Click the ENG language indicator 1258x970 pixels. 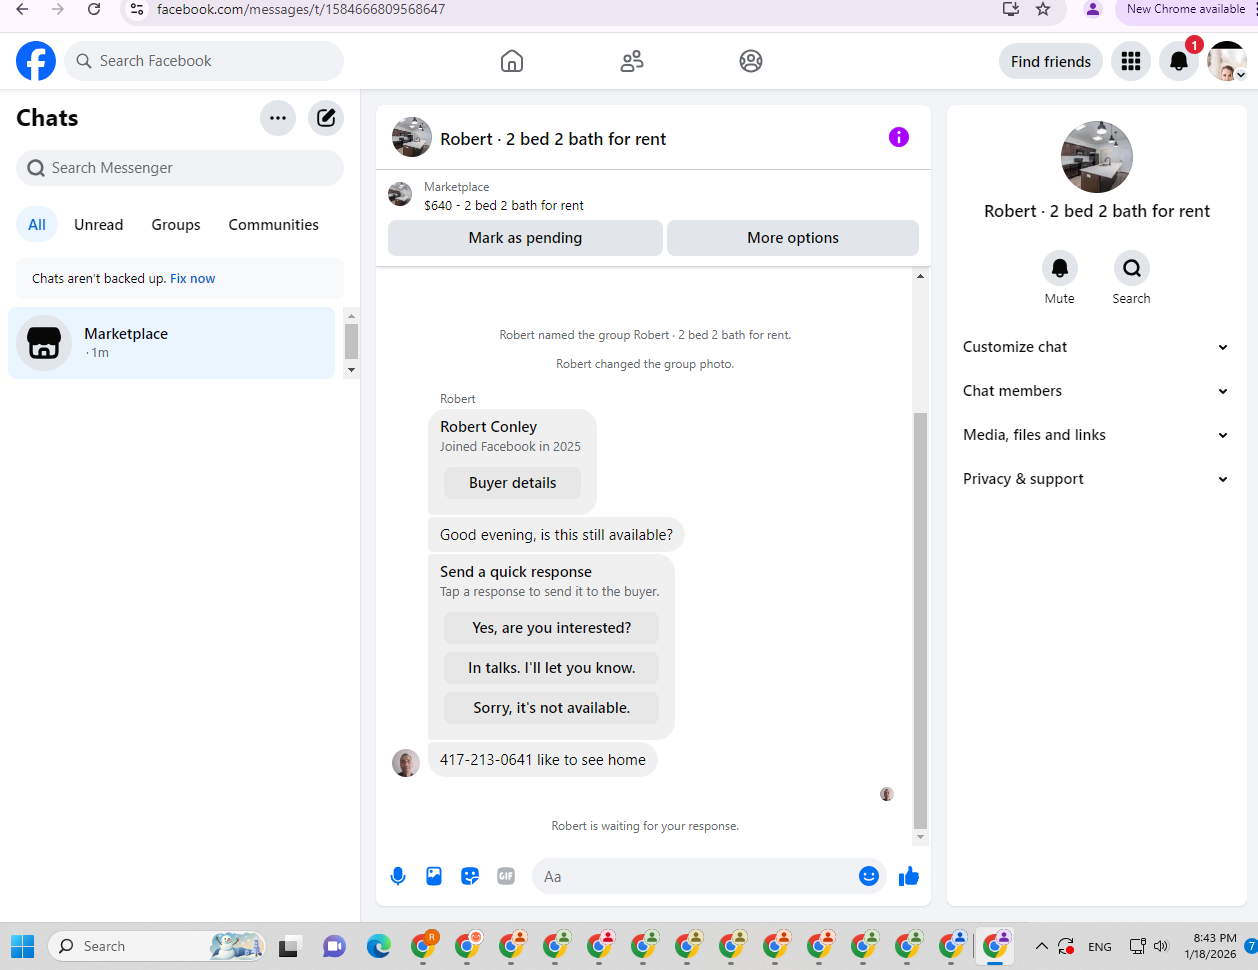tap(1100, 947)
